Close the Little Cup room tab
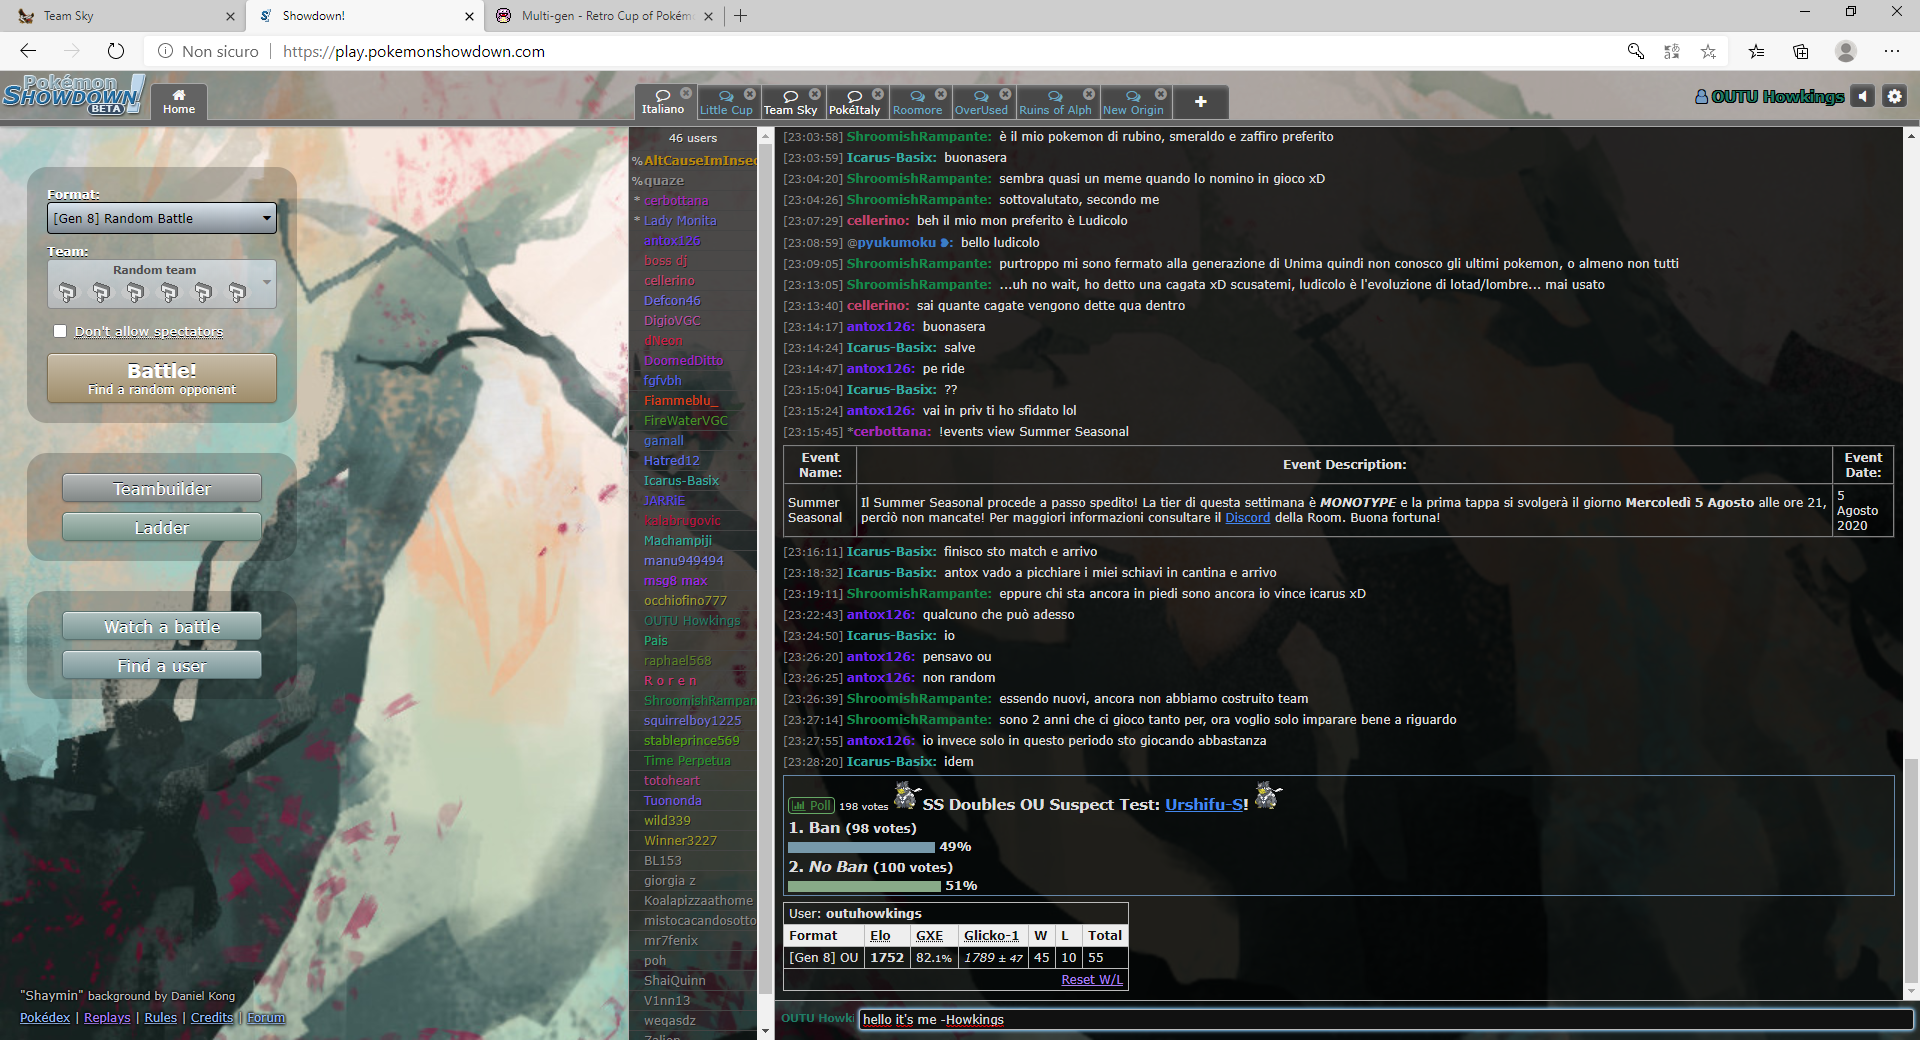 pyautogui.click(x=750, y=94)
